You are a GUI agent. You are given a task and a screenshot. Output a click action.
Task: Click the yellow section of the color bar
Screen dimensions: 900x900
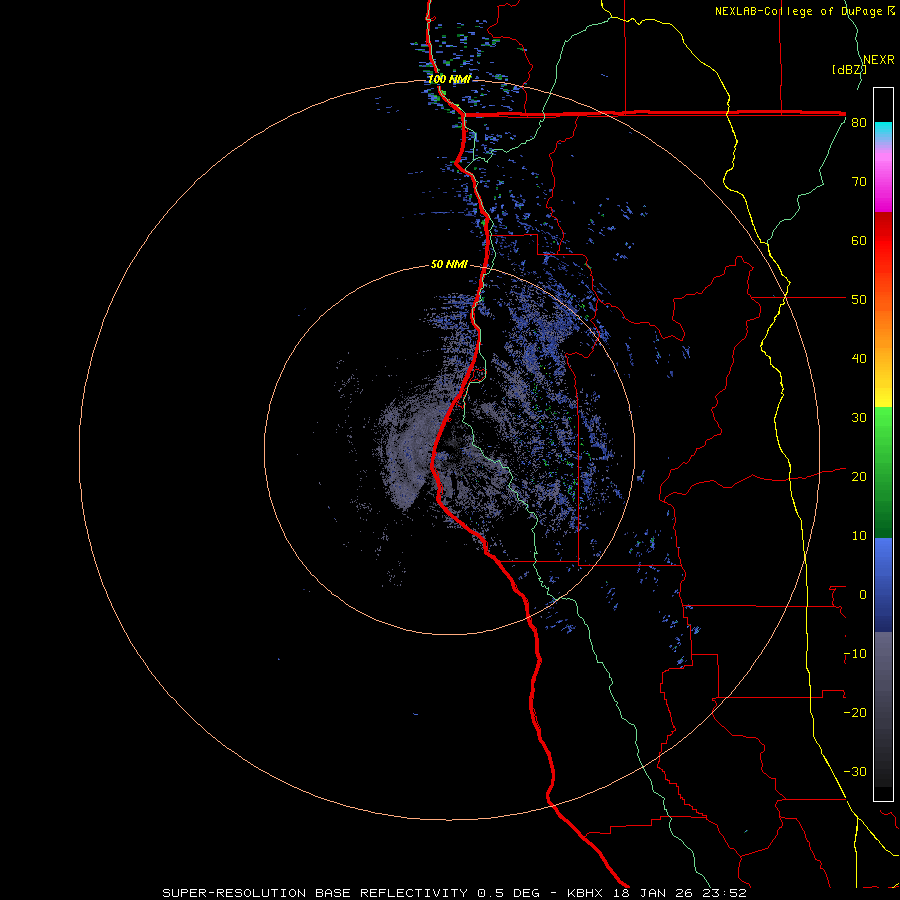(x=883, y=390)
